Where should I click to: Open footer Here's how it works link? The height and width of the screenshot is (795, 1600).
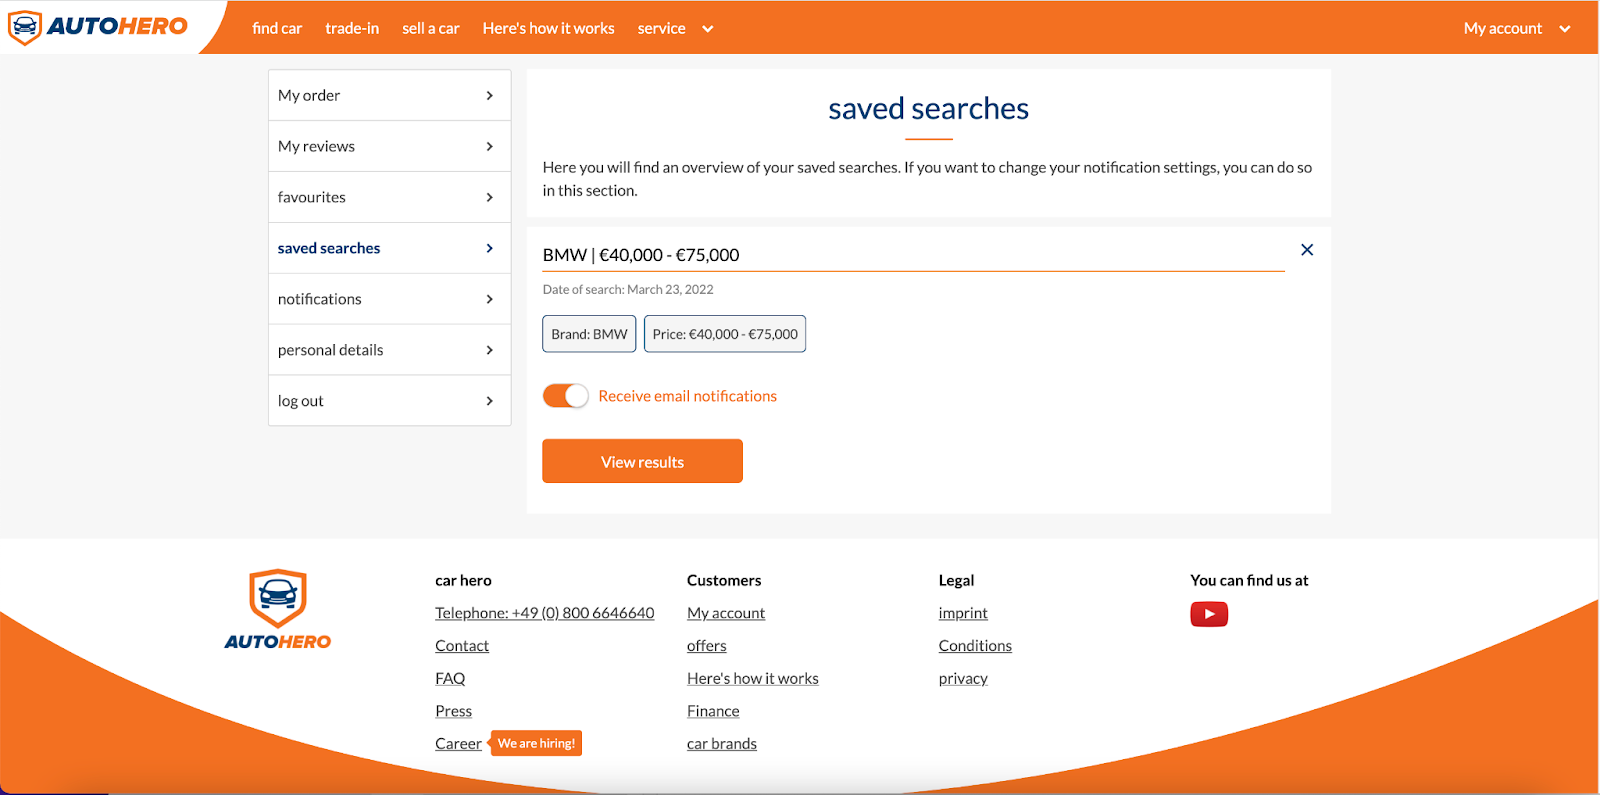[x=752, y=678]
